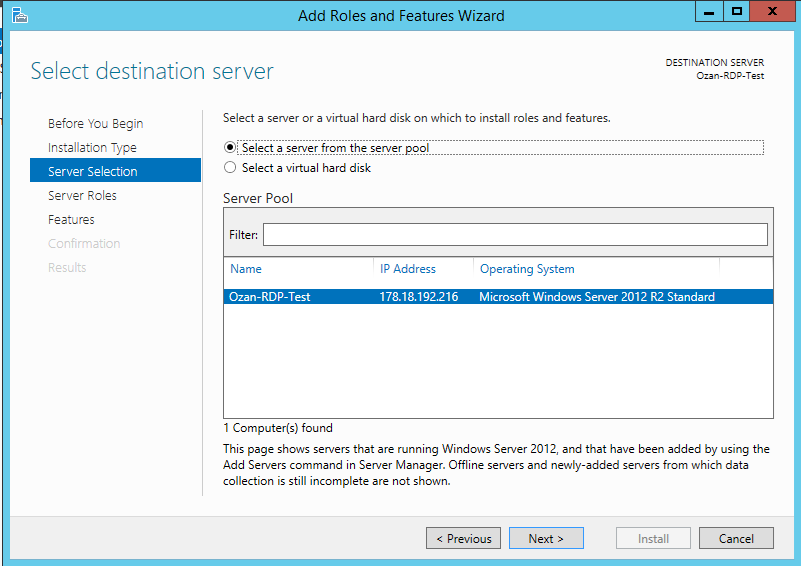Maximize the wizard window
801x566 pixels.
(x=737, y=12)
